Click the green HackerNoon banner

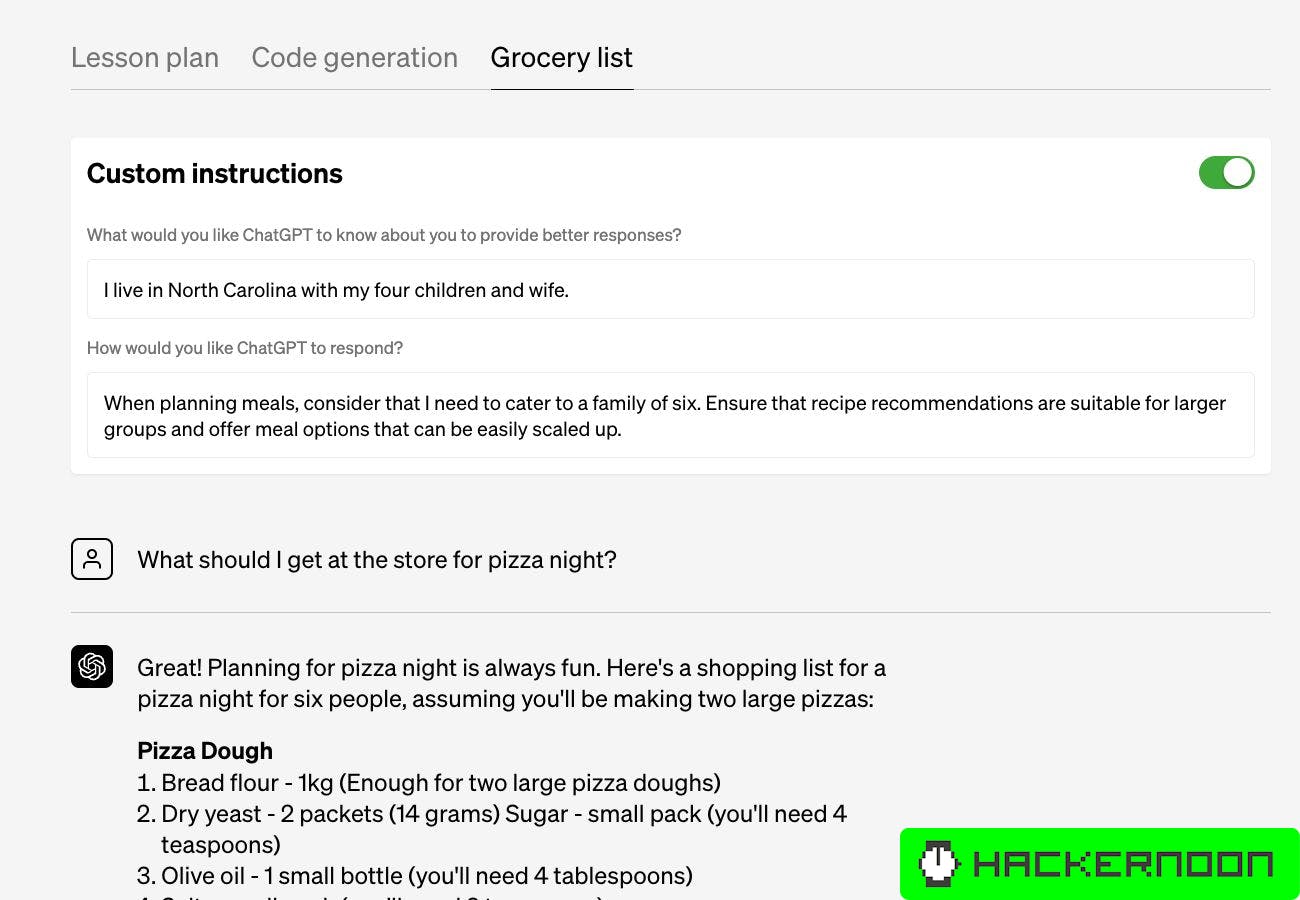tap(1100, 863)
